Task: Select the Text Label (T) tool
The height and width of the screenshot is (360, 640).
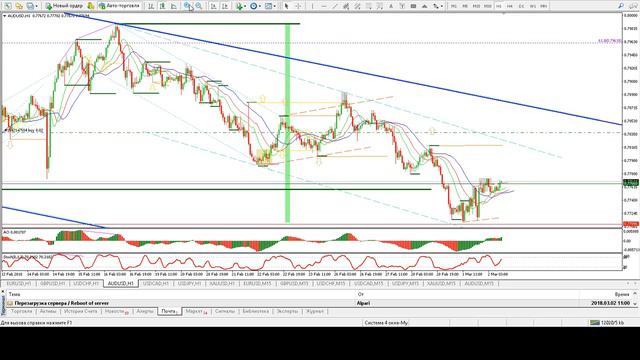Action: point(402,6)
